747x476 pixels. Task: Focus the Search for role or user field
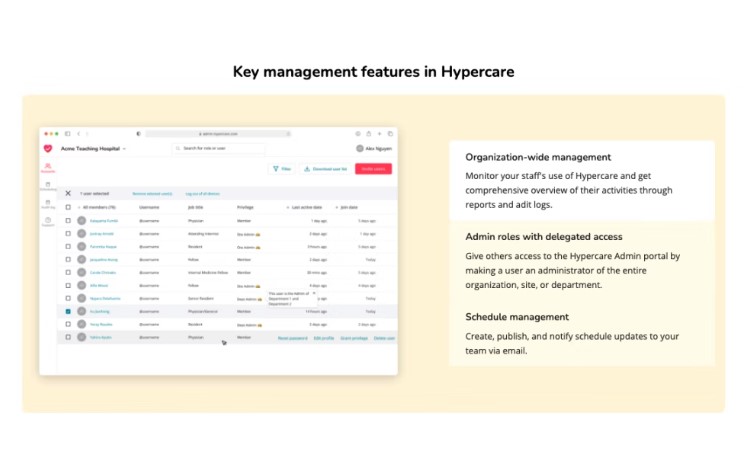[x=219, y=148]
